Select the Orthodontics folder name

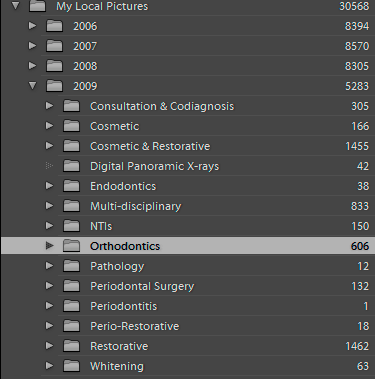pos(125,246)
